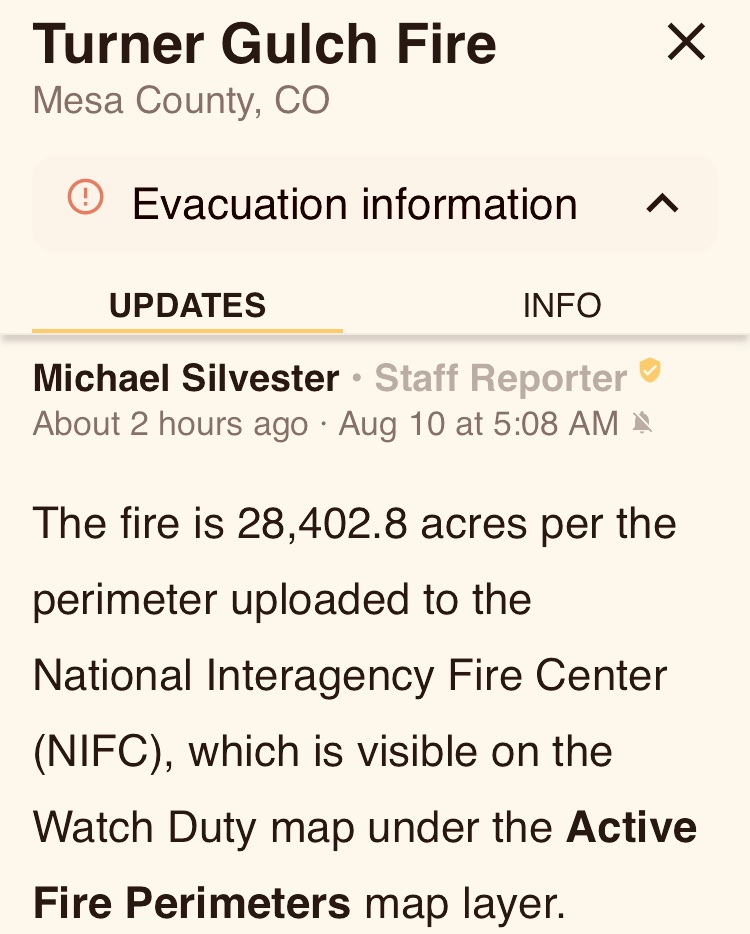Toggle the muted notification bell icon
Viewport: 750px width, 934px height.
[643, 425]
